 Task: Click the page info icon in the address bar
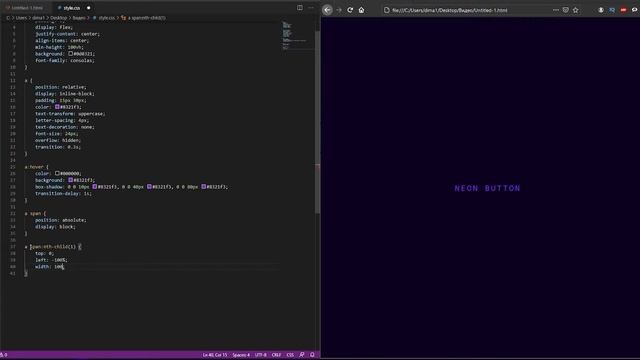pos(387,10)
